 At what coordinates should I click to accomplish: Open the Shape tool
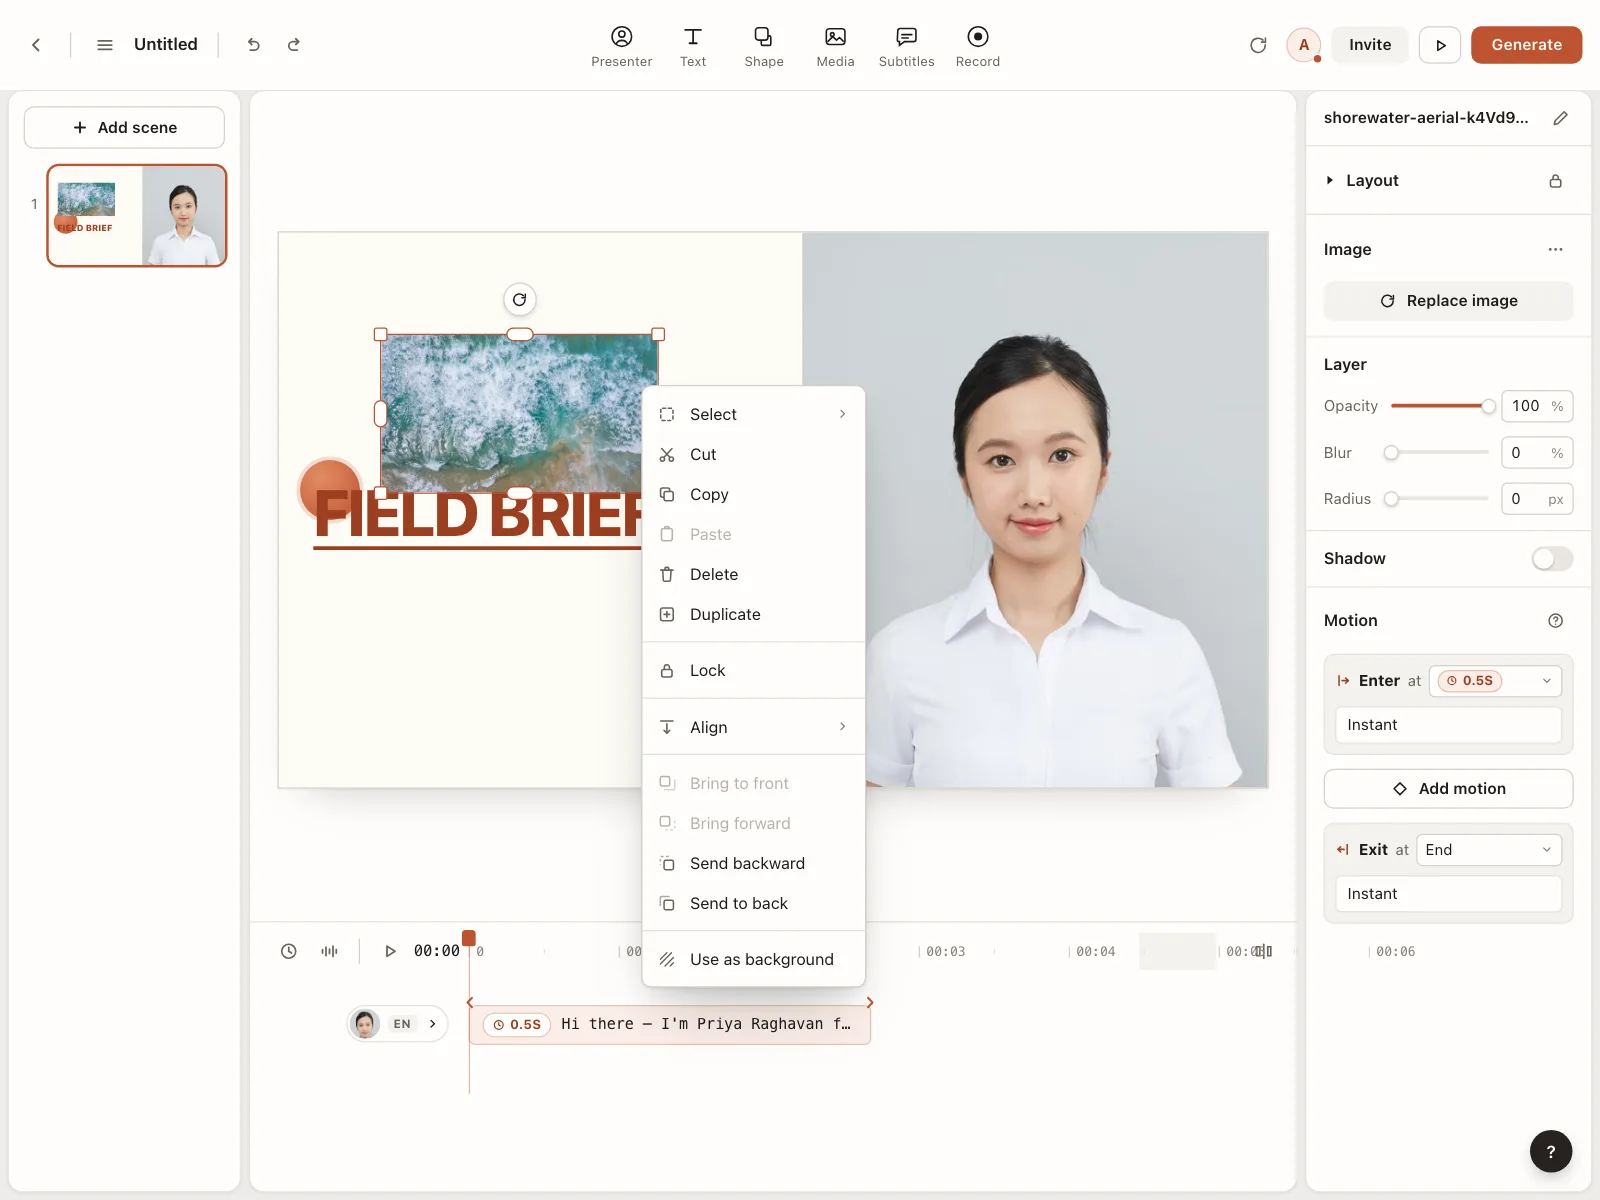coord(764,46)
